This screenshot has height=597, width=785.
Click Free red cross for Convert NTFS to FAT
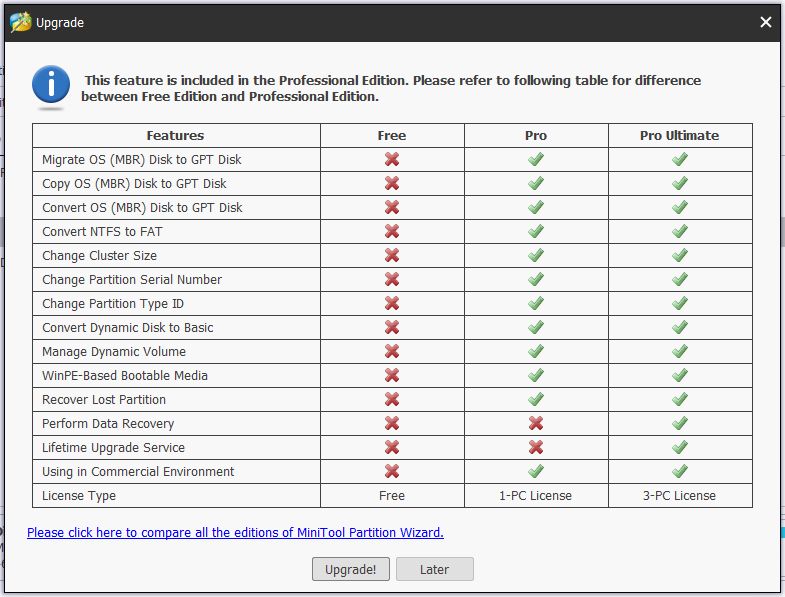(392, 231)
